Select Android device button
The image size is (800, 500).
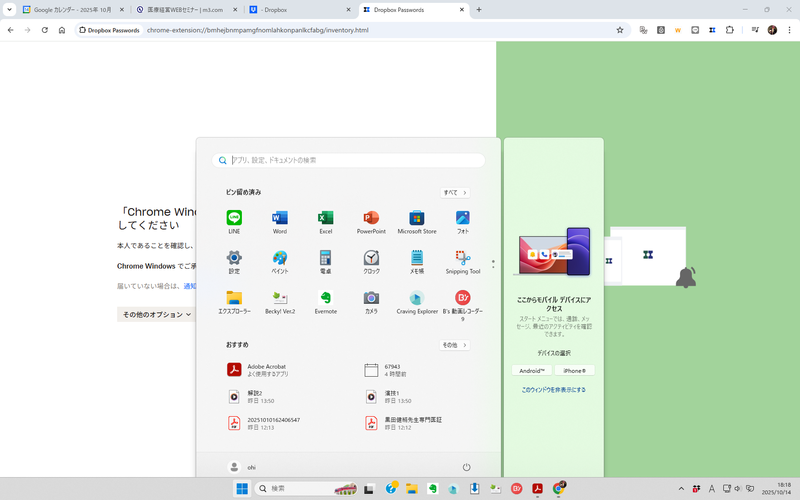click(531, 370)
